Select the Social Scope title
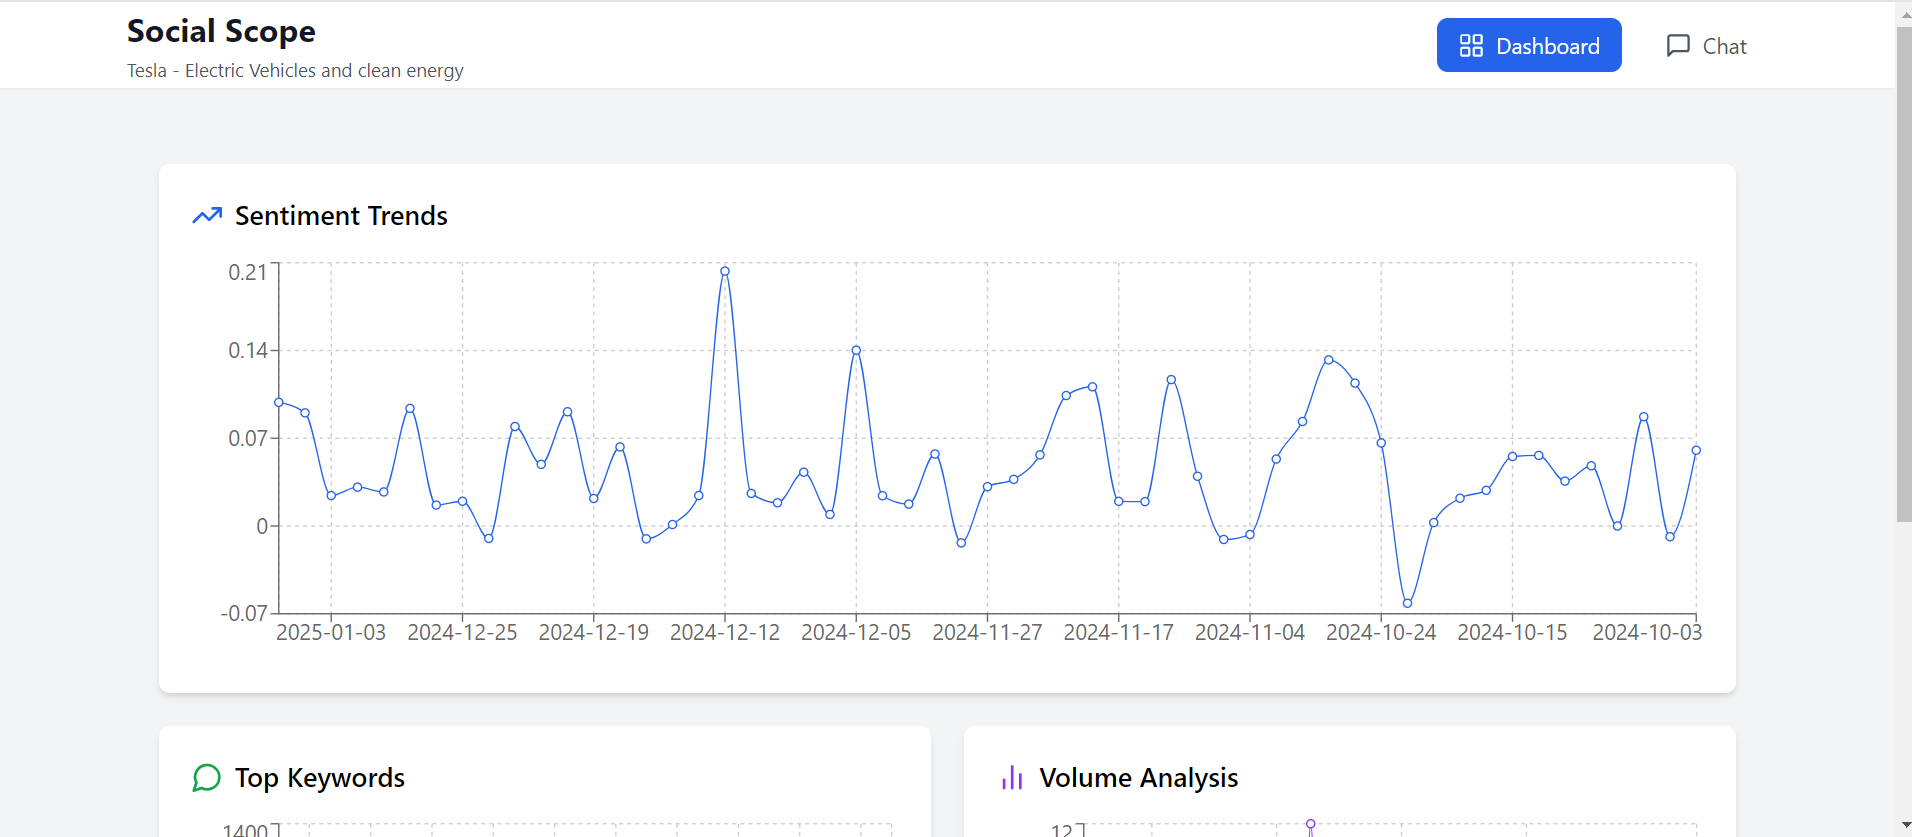This screenshot has height=837, width=1912. [x=221, y=31]
